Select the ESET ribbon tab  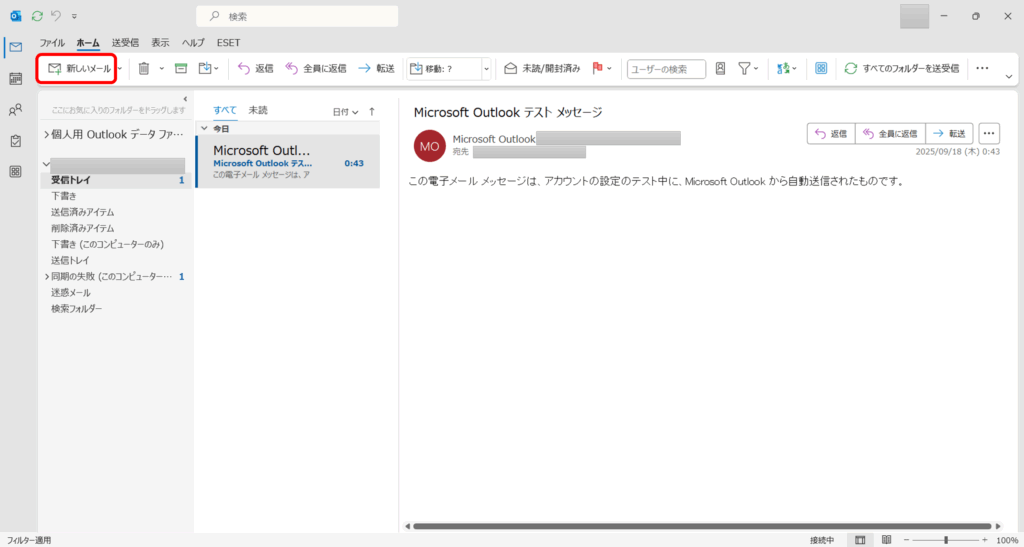(x=229, y=43)
